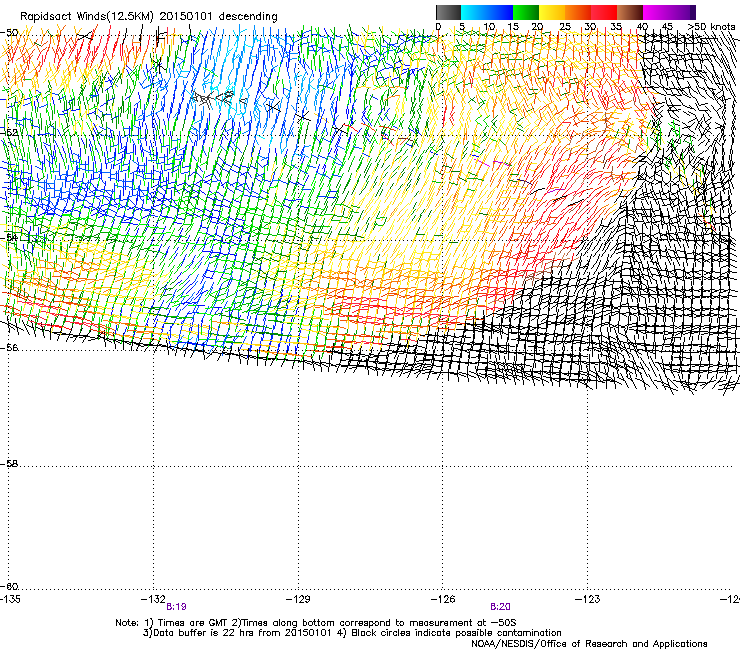This screenshot has height=650, width=740.
Task: Click the gray 0-5 knots color swatch
Action: 448,12
